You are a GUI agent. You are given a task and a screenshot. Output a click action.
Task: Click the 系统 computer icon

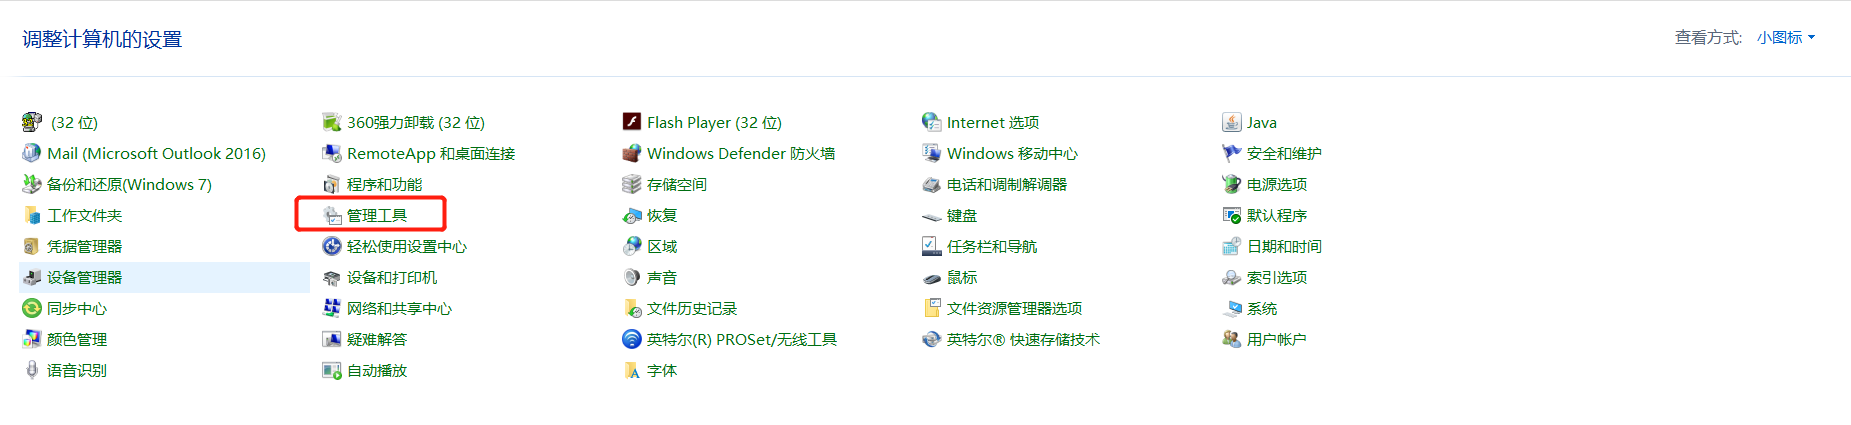[1232, 308]
